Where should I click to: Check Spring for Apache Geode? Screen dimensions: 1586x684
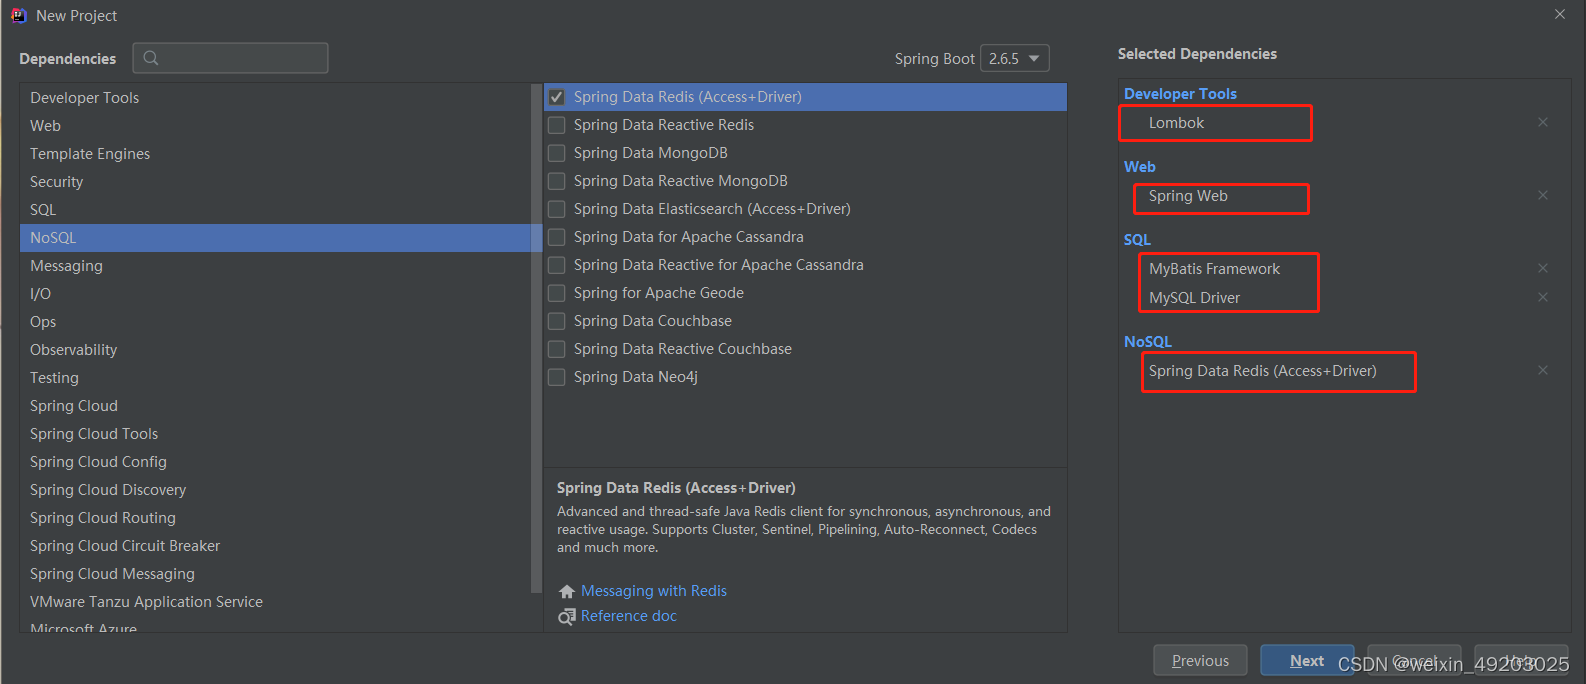point(557,293)
